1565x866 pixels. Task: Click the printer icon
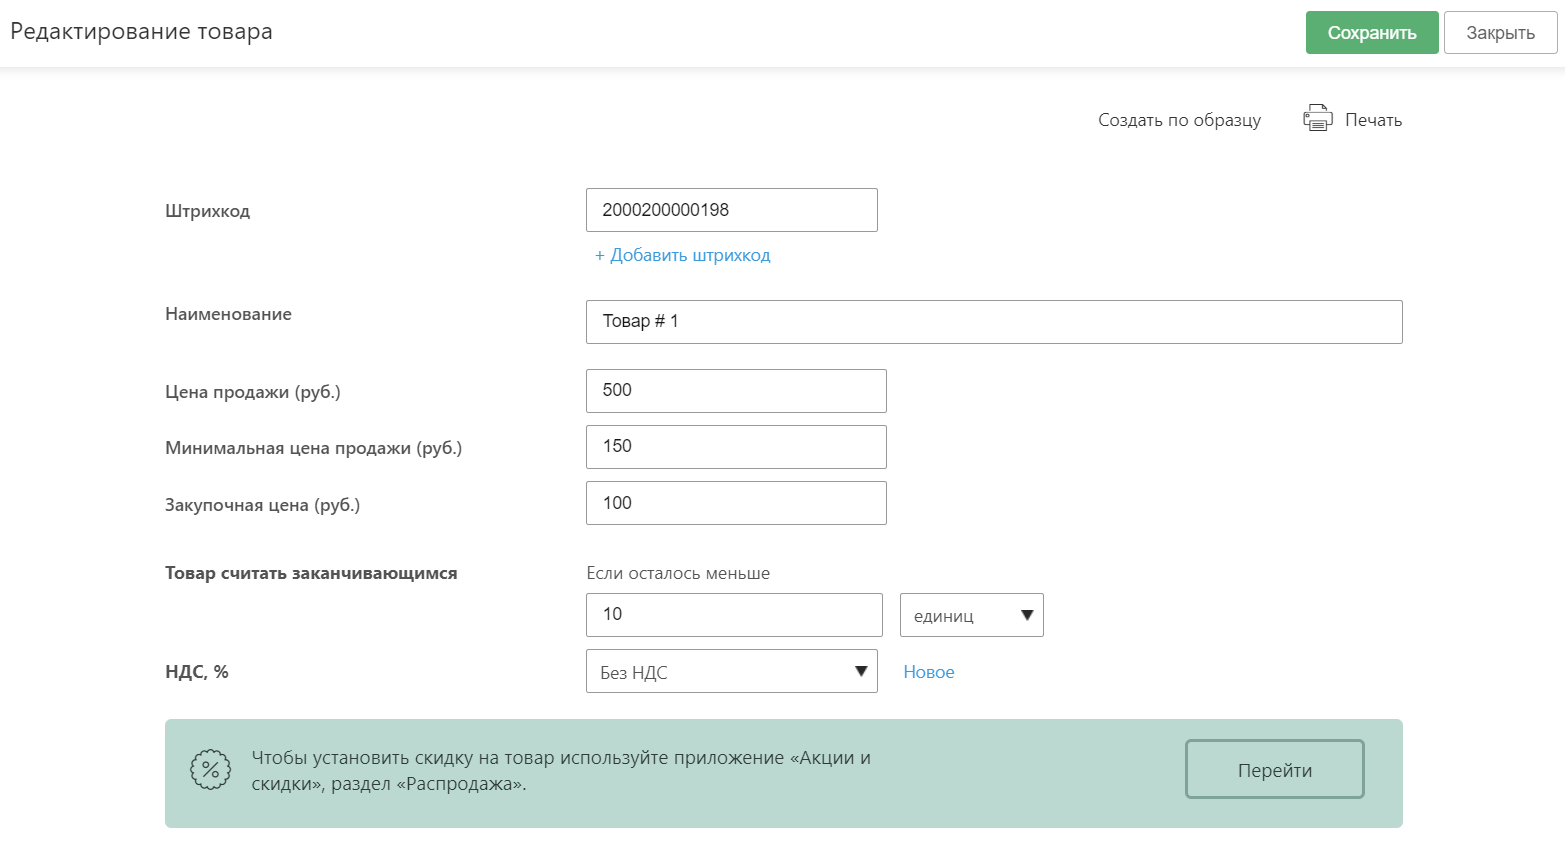1317,119
